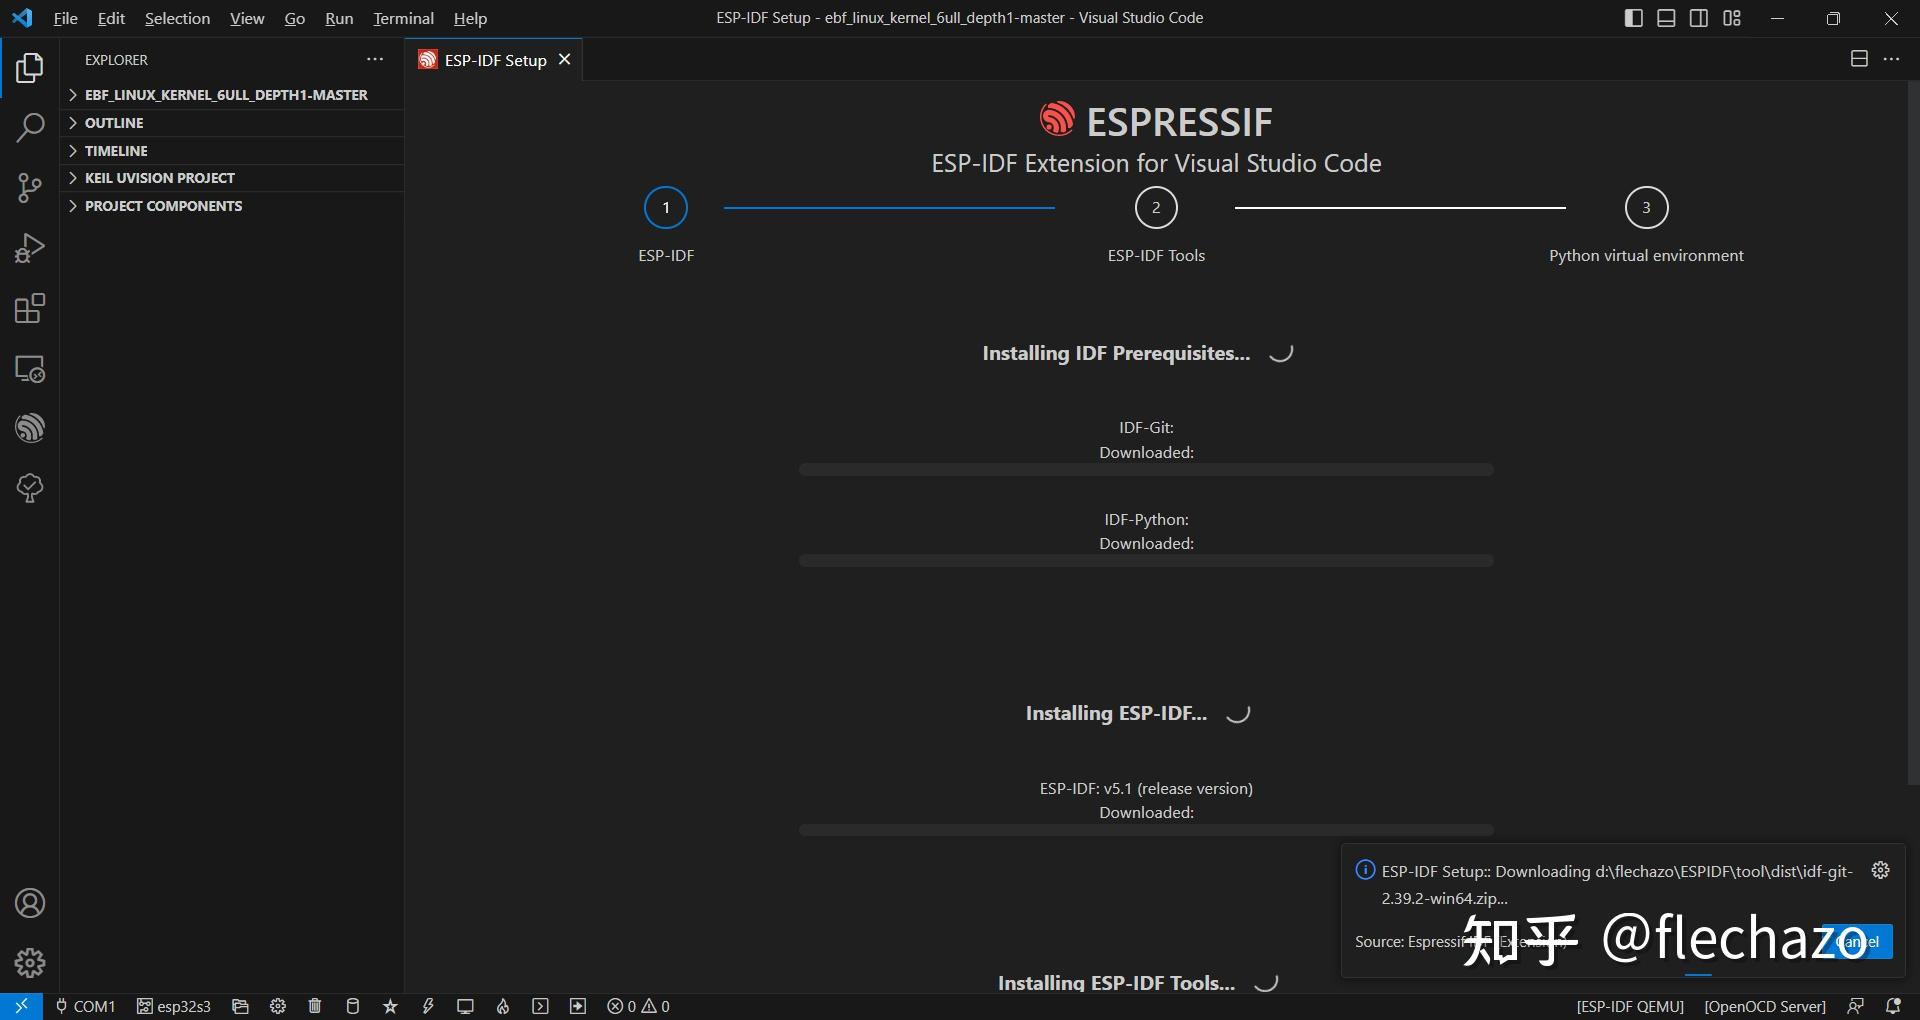Open the Edit menu
This screenshot has width=1920, height=1020.
(111, 18)
